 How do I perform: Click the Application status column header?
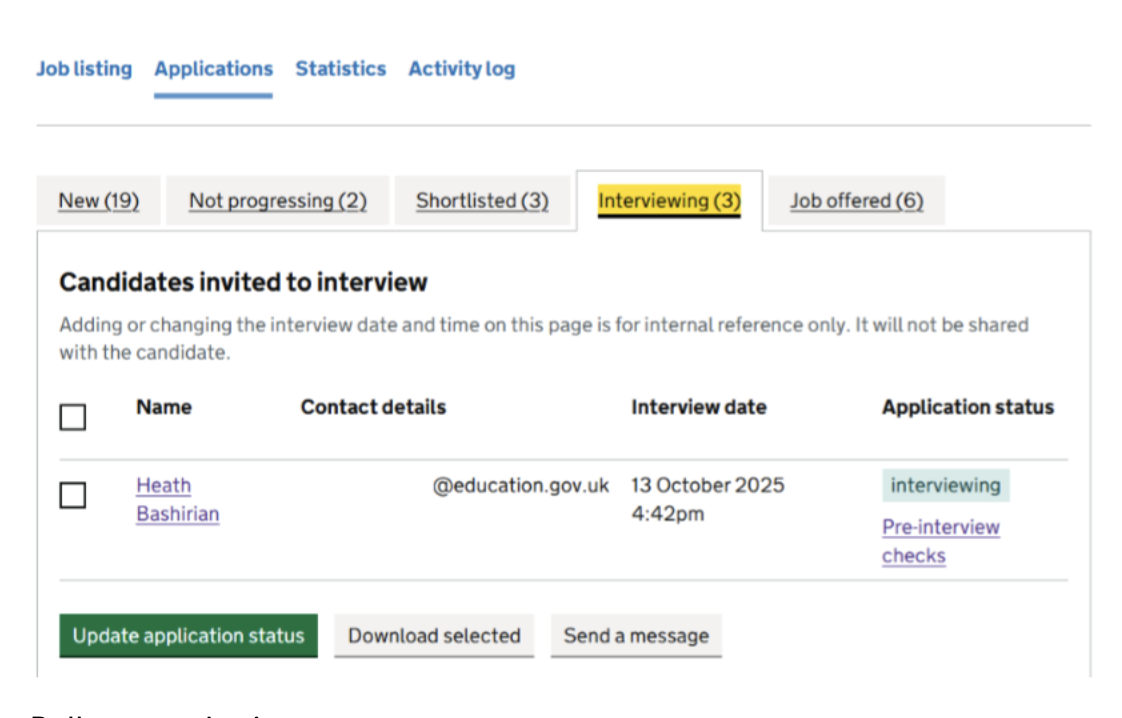(x=967, y=407)
